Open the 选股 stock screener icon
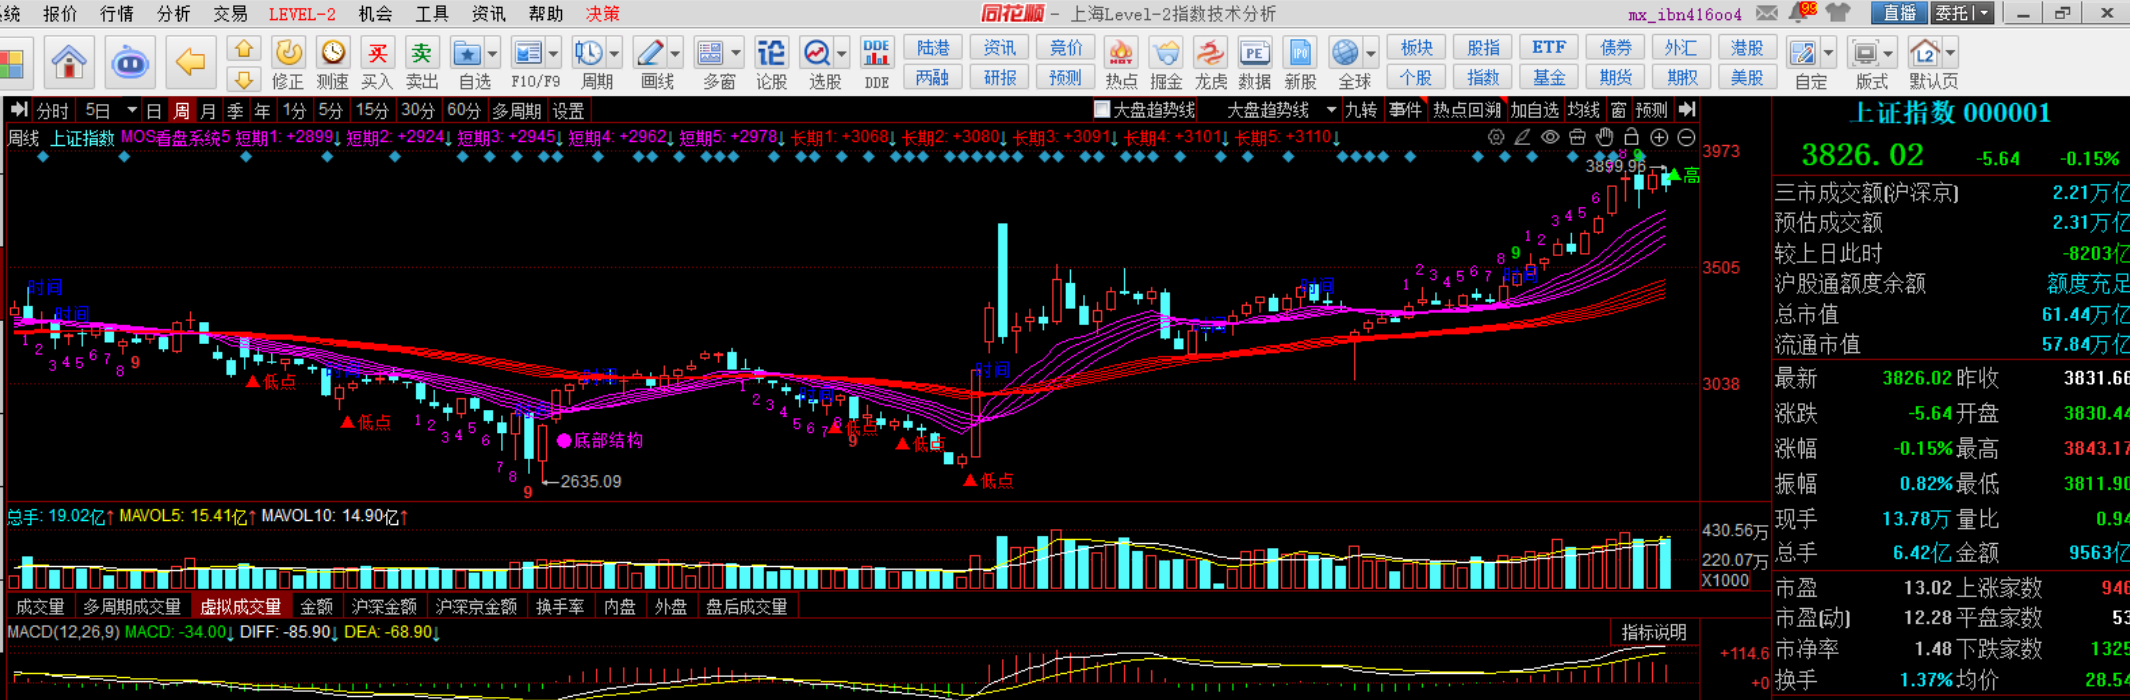2130x700 pixels. [x=817, y=52]
